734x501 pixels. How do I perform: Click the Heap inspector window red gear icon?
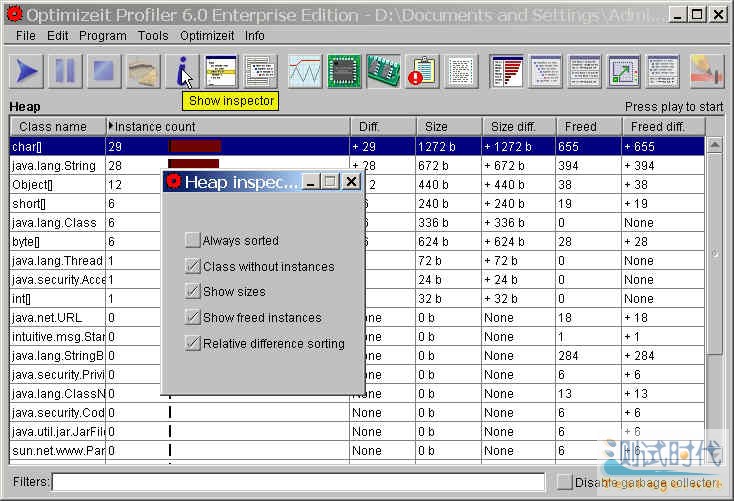(174, 182)
